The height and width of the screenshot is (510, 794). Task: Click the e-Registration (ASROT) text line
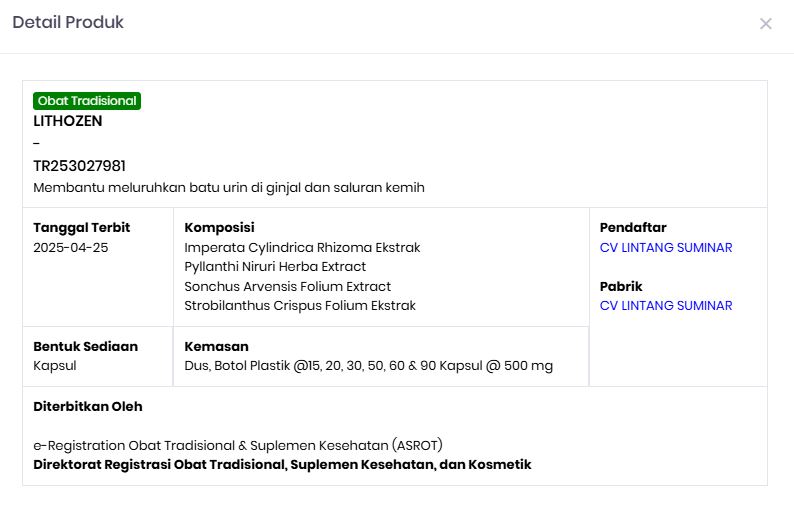pos(238,445)
